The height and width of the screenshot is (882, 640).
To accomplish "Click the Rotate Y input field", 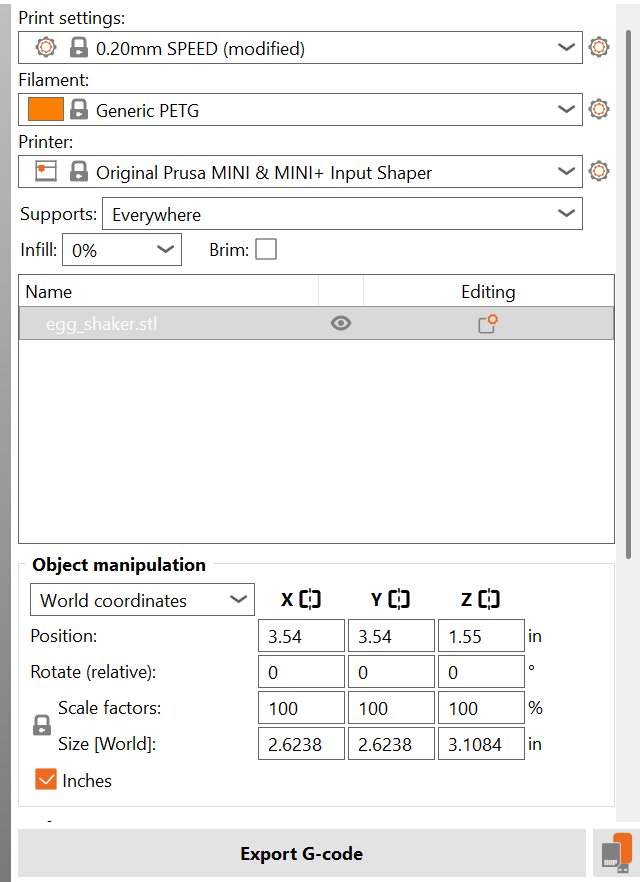I will click(391, 672).
